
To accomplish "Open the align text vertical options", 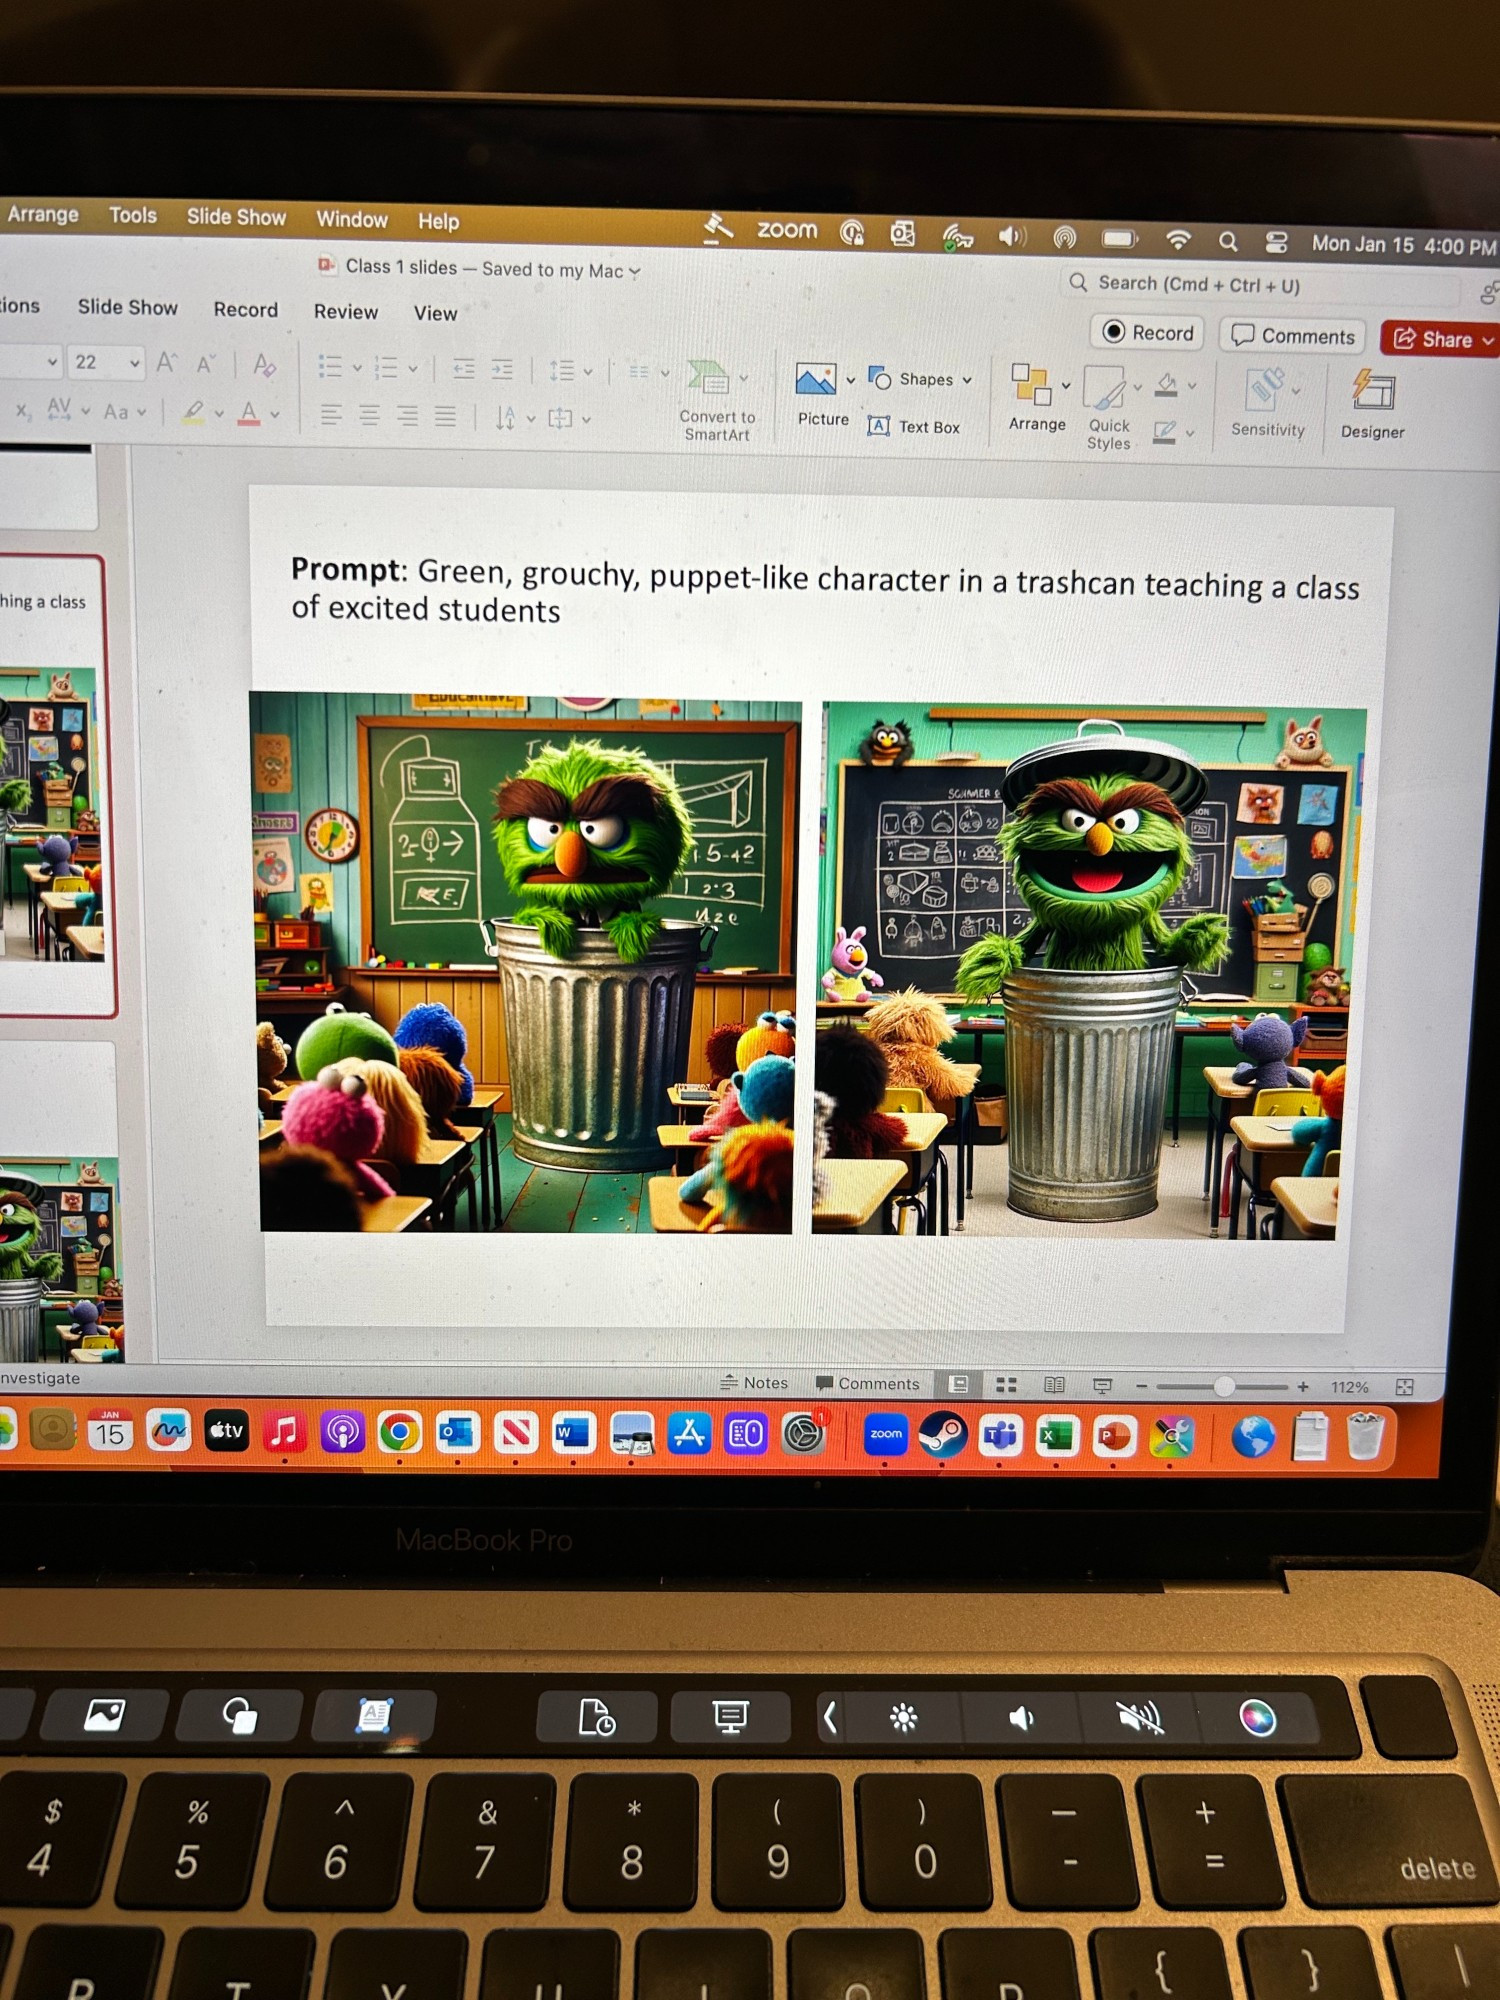I will 569,419.
